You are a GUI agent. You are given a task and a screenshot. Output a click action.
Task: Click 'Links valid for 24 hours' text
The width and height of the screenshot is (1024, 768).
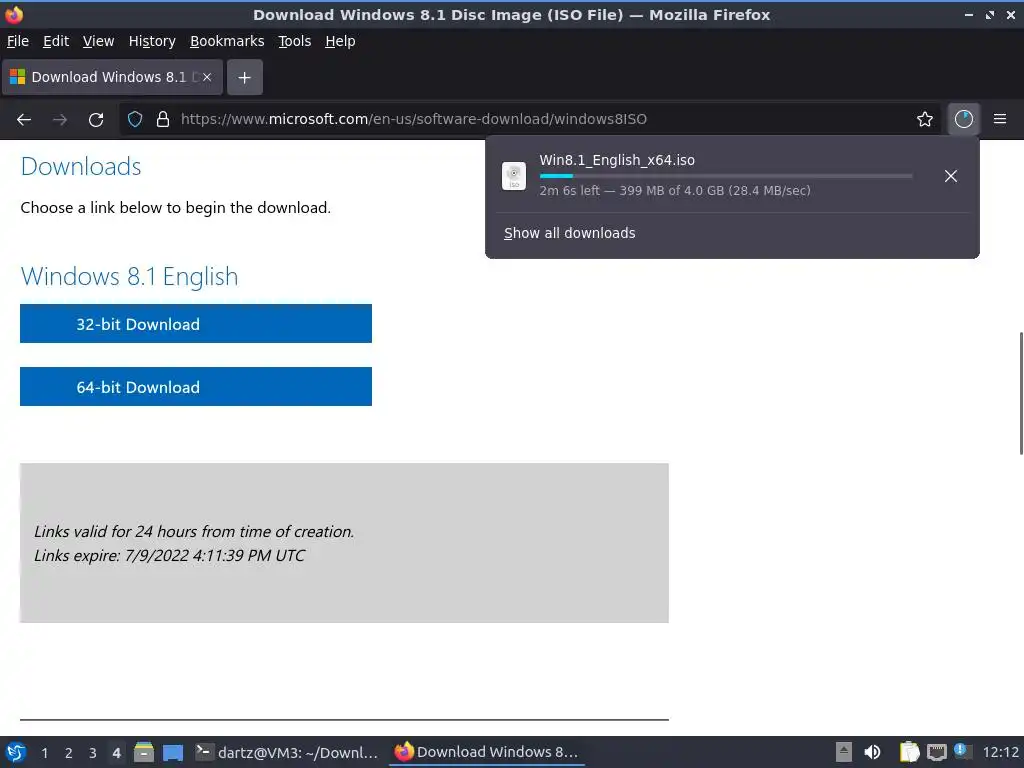point(194,532)
